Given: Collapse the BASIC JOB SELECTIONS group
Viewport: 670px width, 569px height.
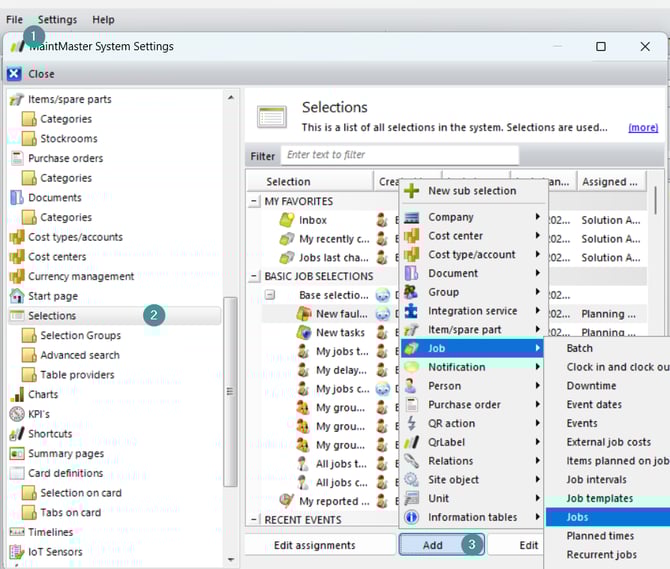Looking at the screenshot, I should coord(254,276).
